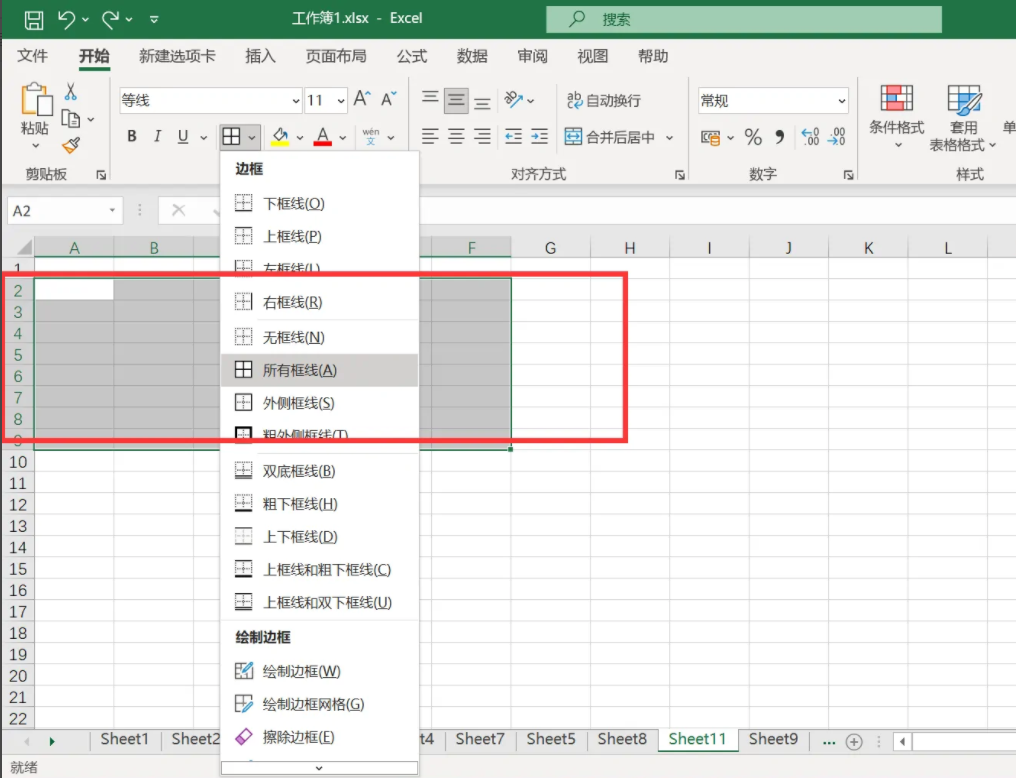Image resolution: width=1016 pixels, height=778 pixels.
Task: Toggle Wrap Text (自动换行)
Action: pyautogui.click(x=604, y=100)
